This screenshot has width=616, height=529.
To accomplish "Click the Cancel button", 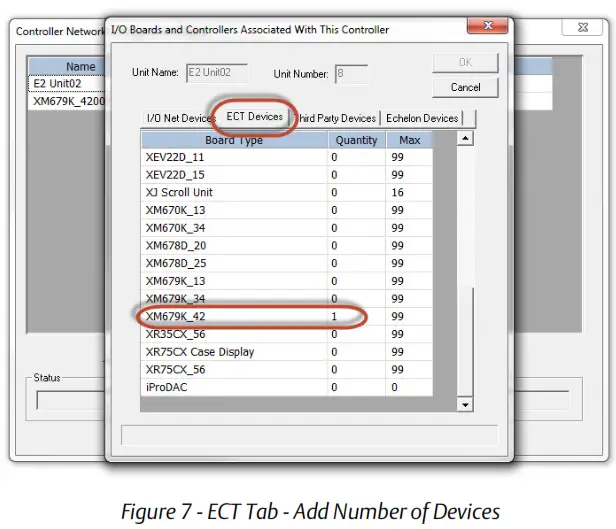I will click(465, 87).
